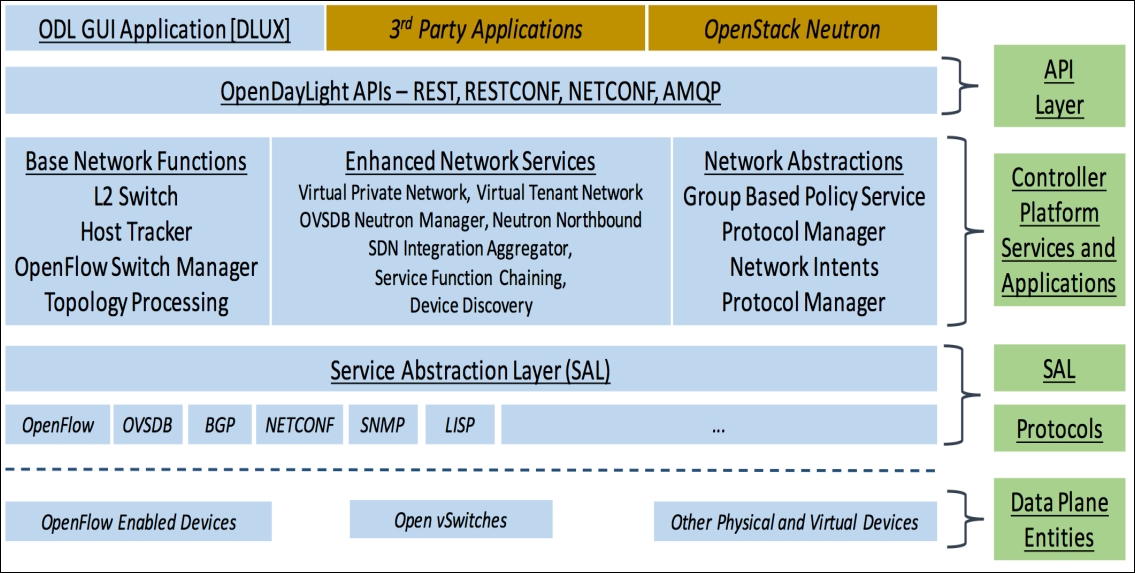
Task: Select the Virtual Tenant Network text
Action: (560, 192)
